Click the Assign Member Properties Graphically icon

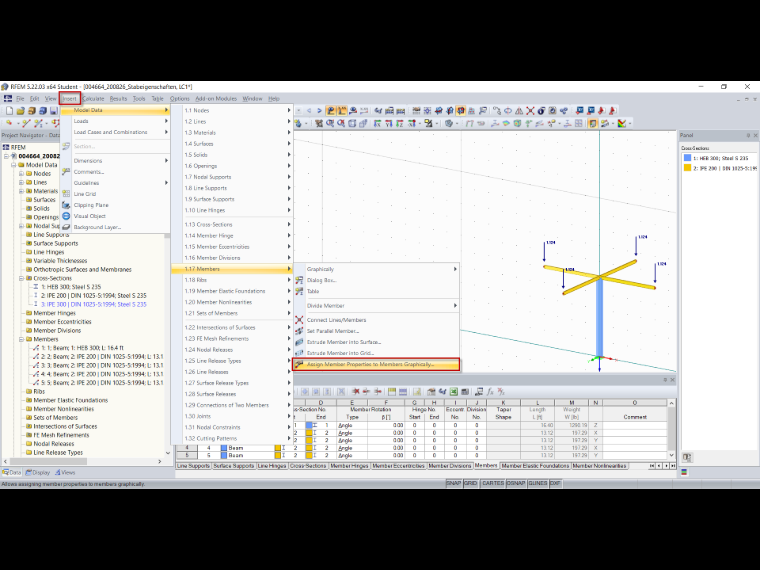(299, 364)
